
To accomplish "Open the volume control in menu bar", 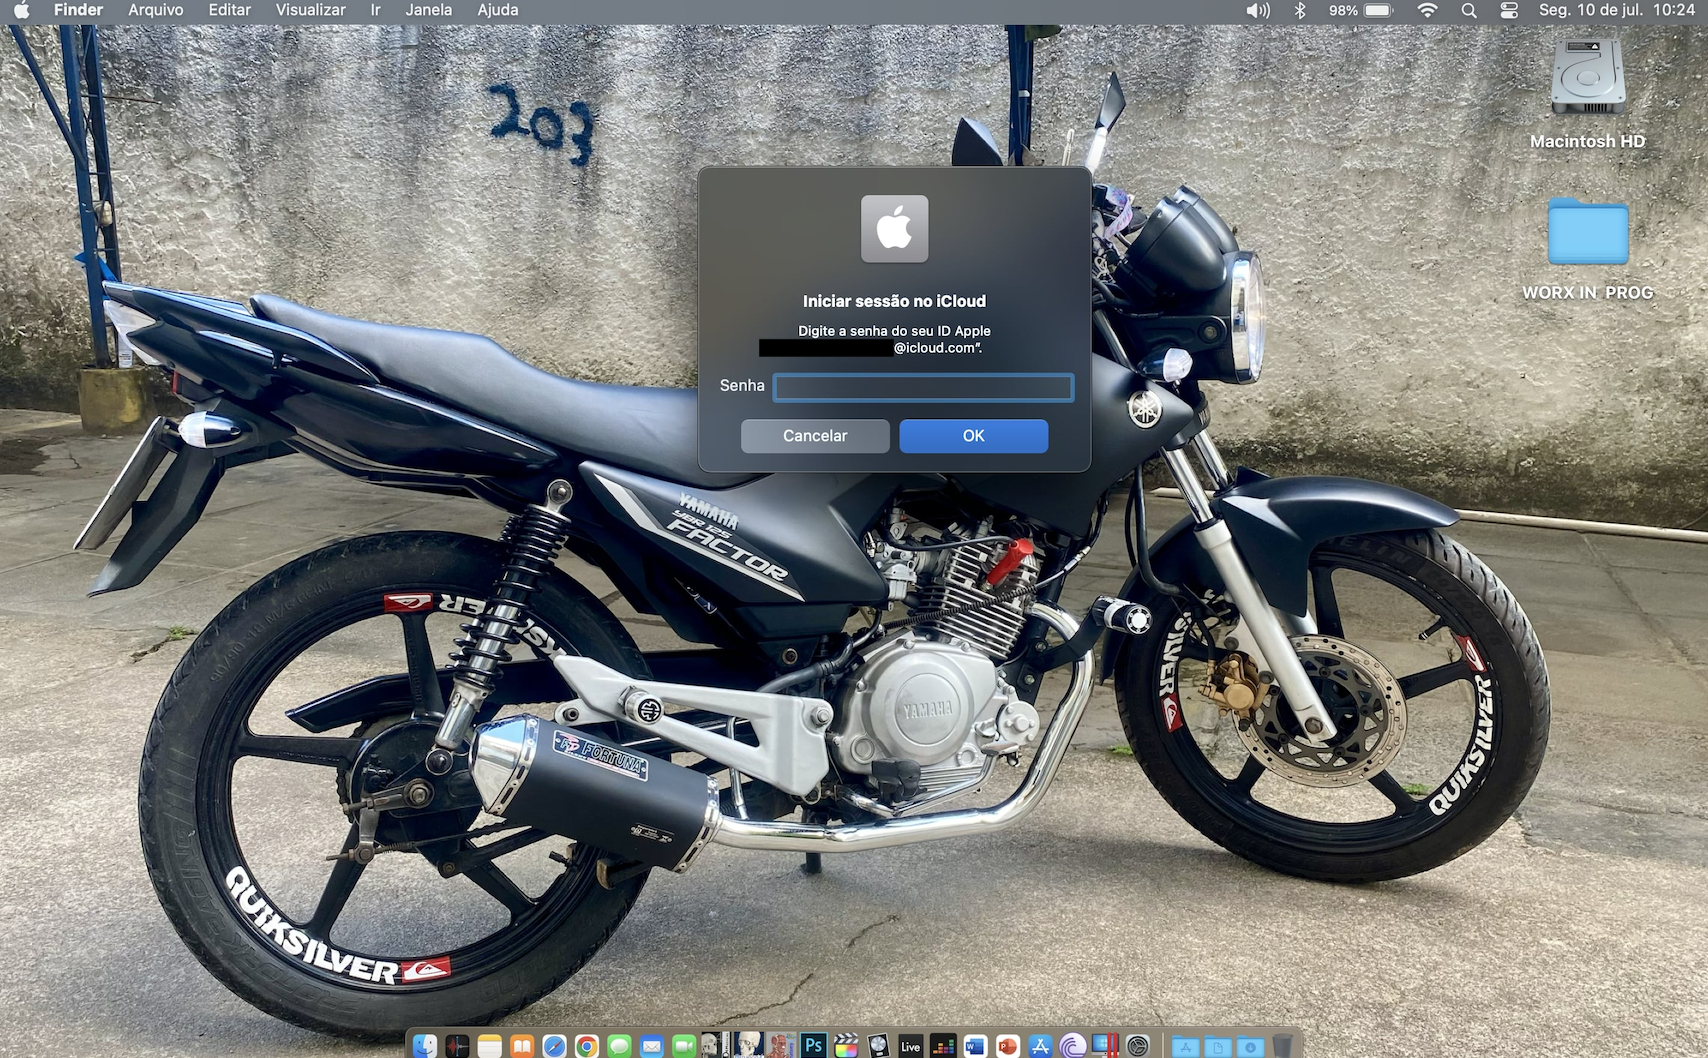I will click(1257, 10).
